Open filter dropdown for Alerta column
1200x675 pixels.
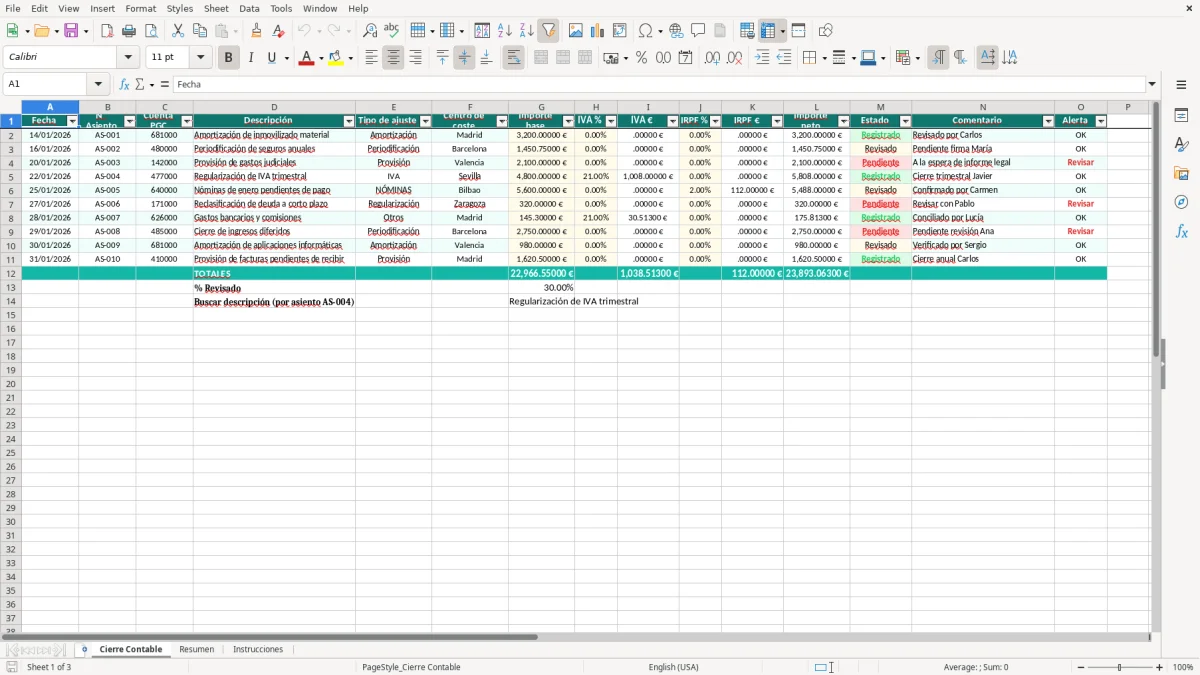(x=1101, y=121)
